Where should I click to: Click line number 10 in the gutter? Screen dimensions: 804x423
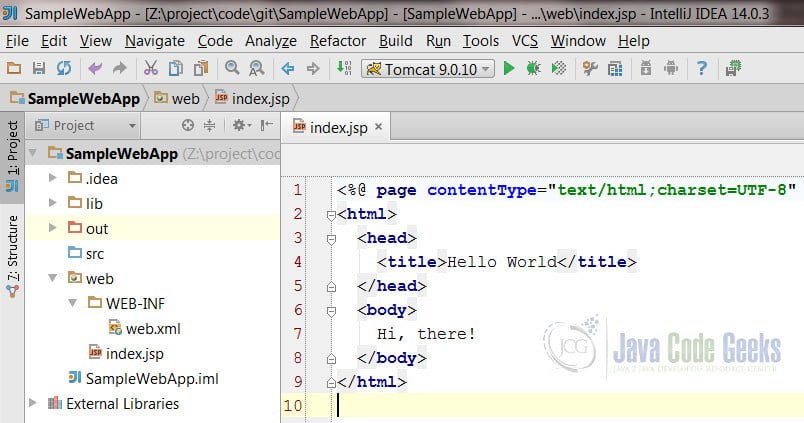click(x=293, y=406)
